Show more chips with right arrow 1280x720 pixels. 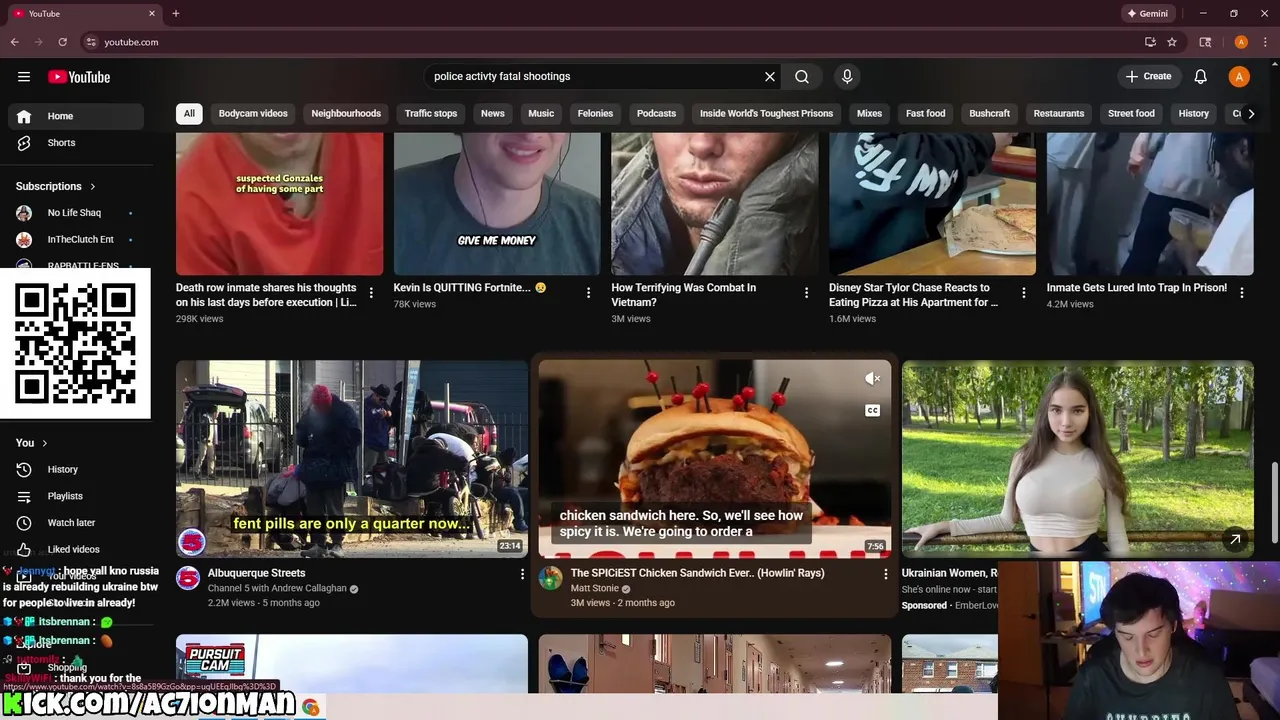point(1251,114)
